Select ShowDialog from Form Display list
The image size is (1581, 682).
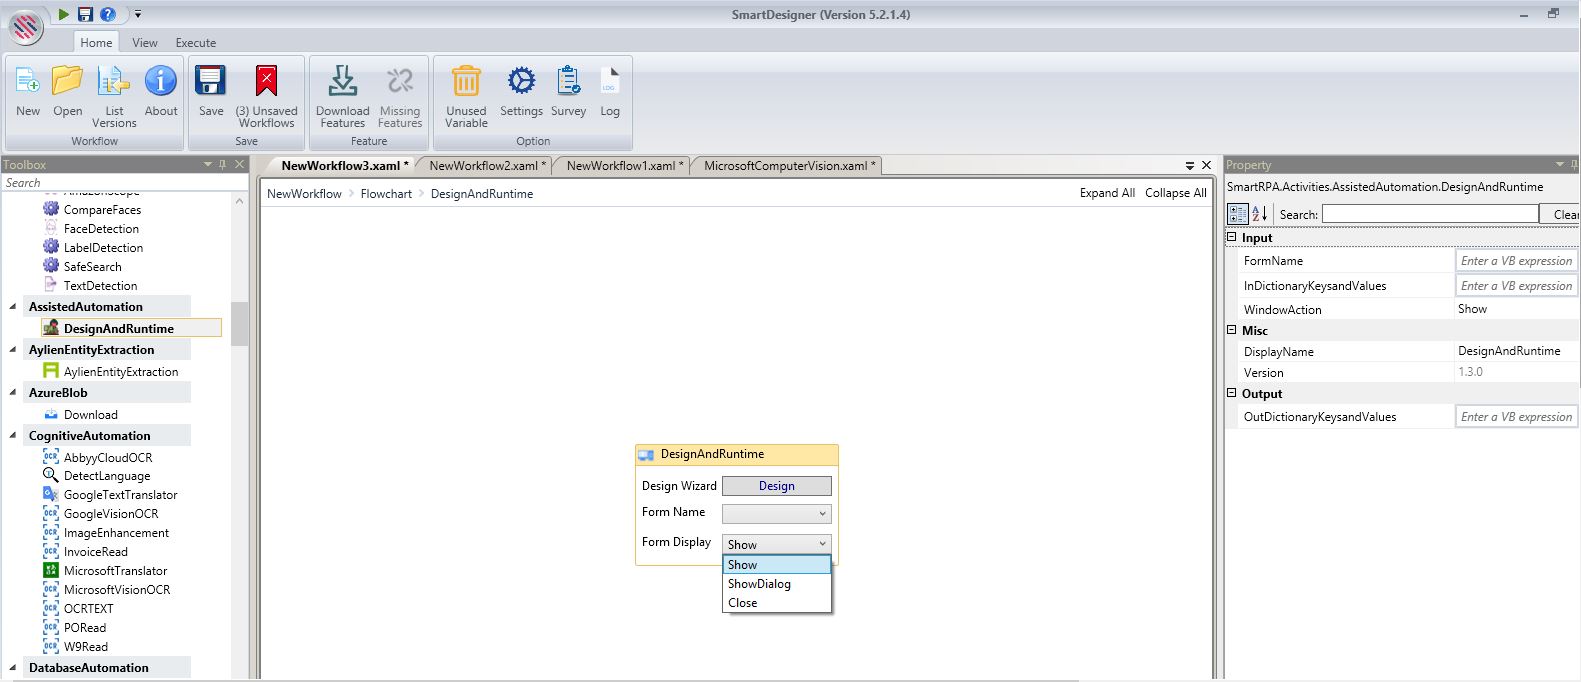point(759,584)
